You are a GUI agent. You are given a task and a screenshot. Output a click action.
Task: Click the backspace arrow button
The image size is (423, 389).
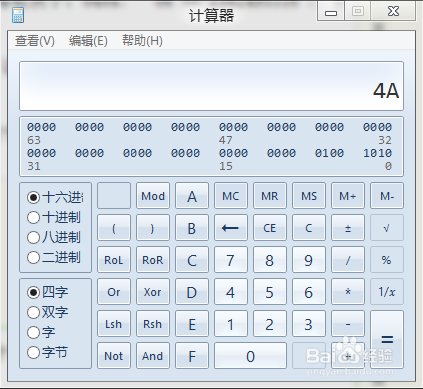coord(231,228)
